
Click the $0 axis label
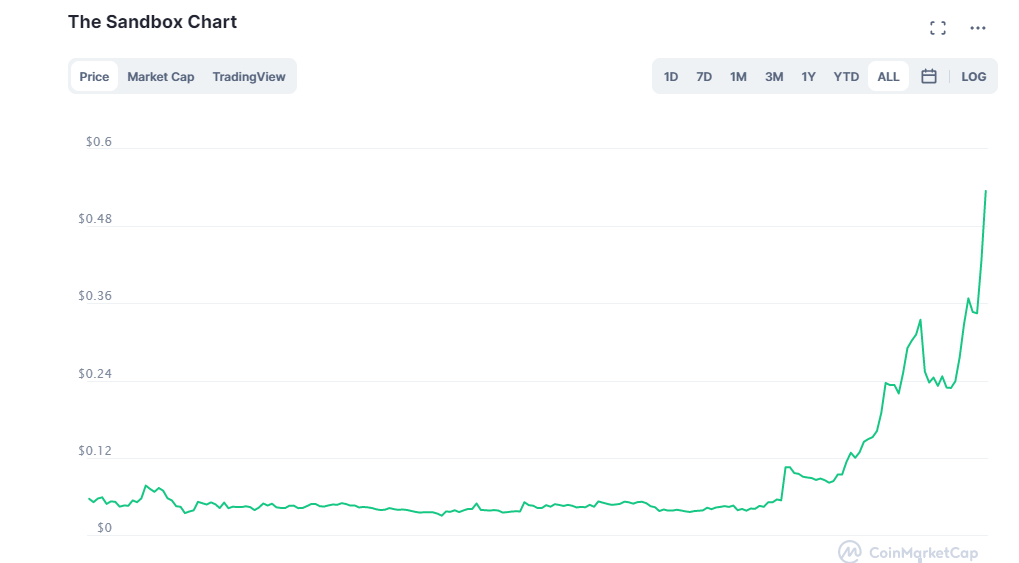tap(105, 528)
